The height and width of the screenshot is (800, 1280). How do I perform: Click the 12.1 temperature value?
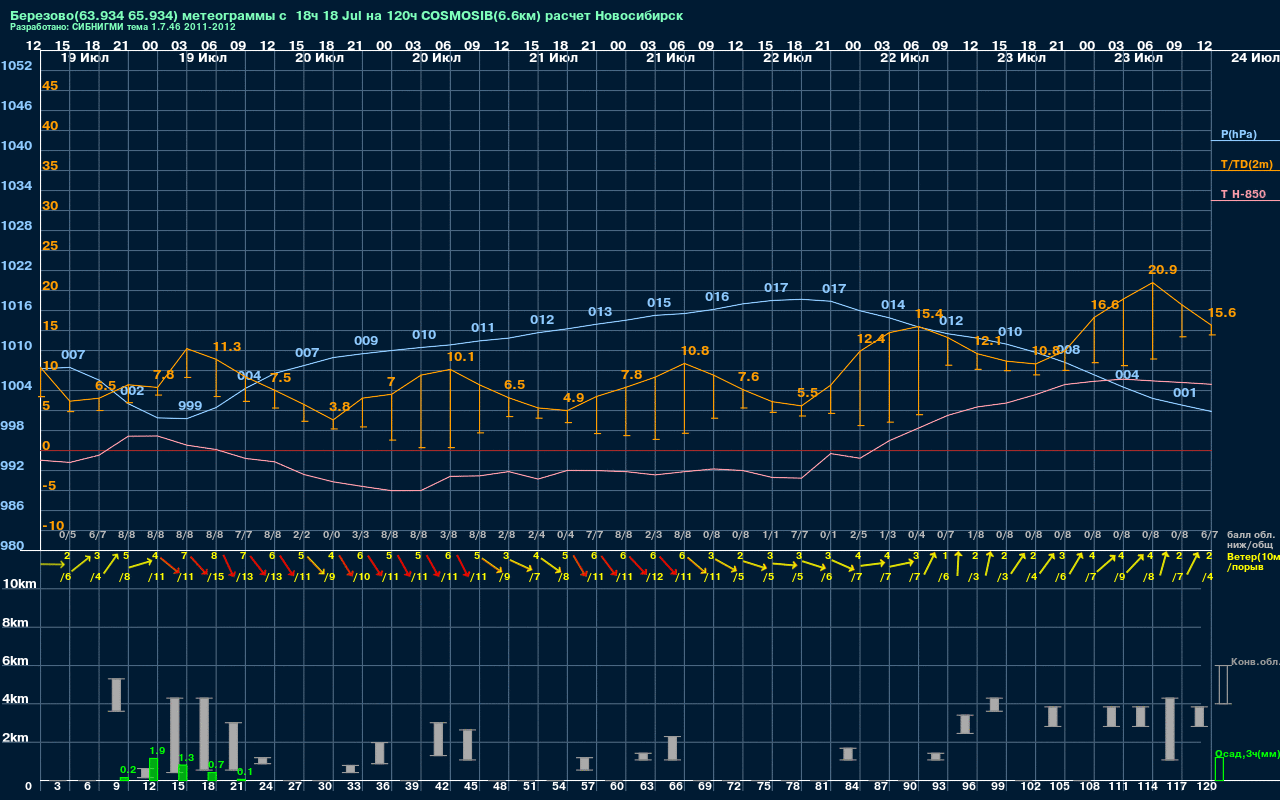coord(988,341)
